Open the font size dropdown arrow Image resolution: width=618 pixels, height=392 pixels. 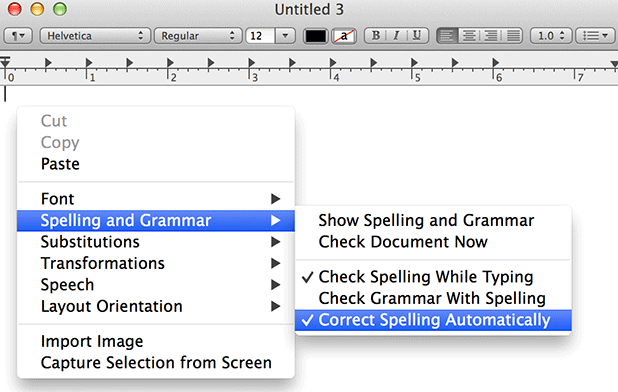(x=285, y=36)
